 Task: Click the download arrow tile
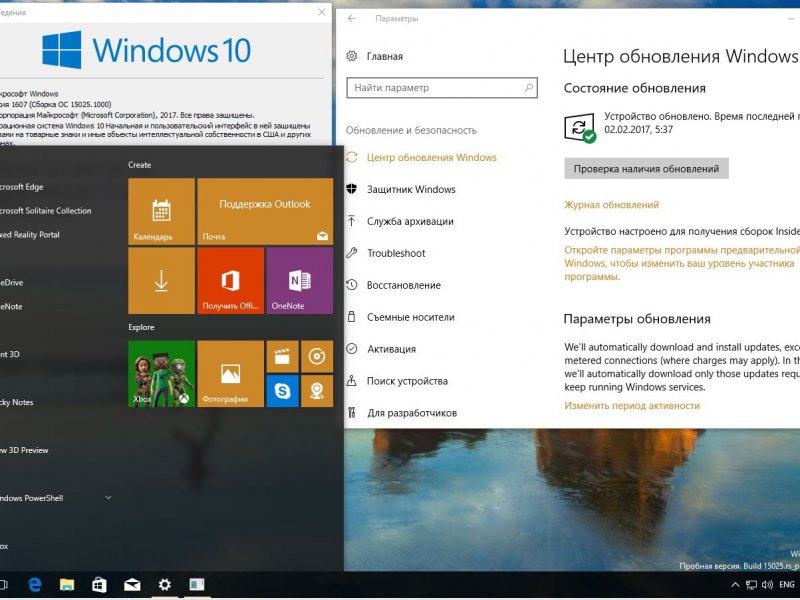(x=161, y=281)
